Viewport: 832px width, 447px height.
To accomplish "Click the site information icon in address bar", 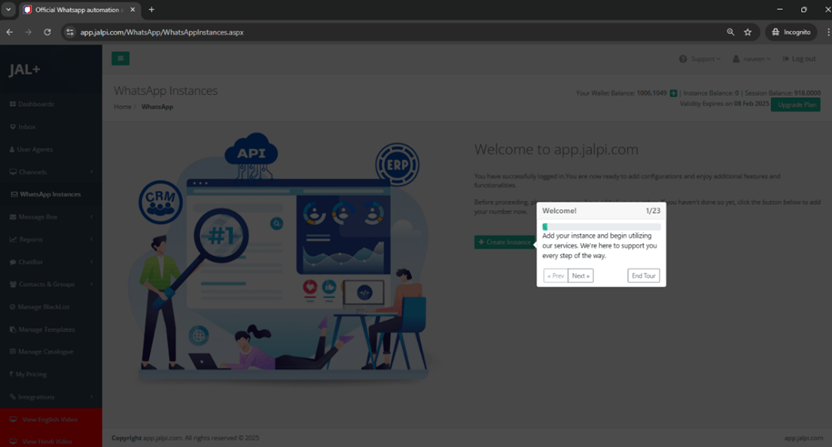I will tap(70, 32).
